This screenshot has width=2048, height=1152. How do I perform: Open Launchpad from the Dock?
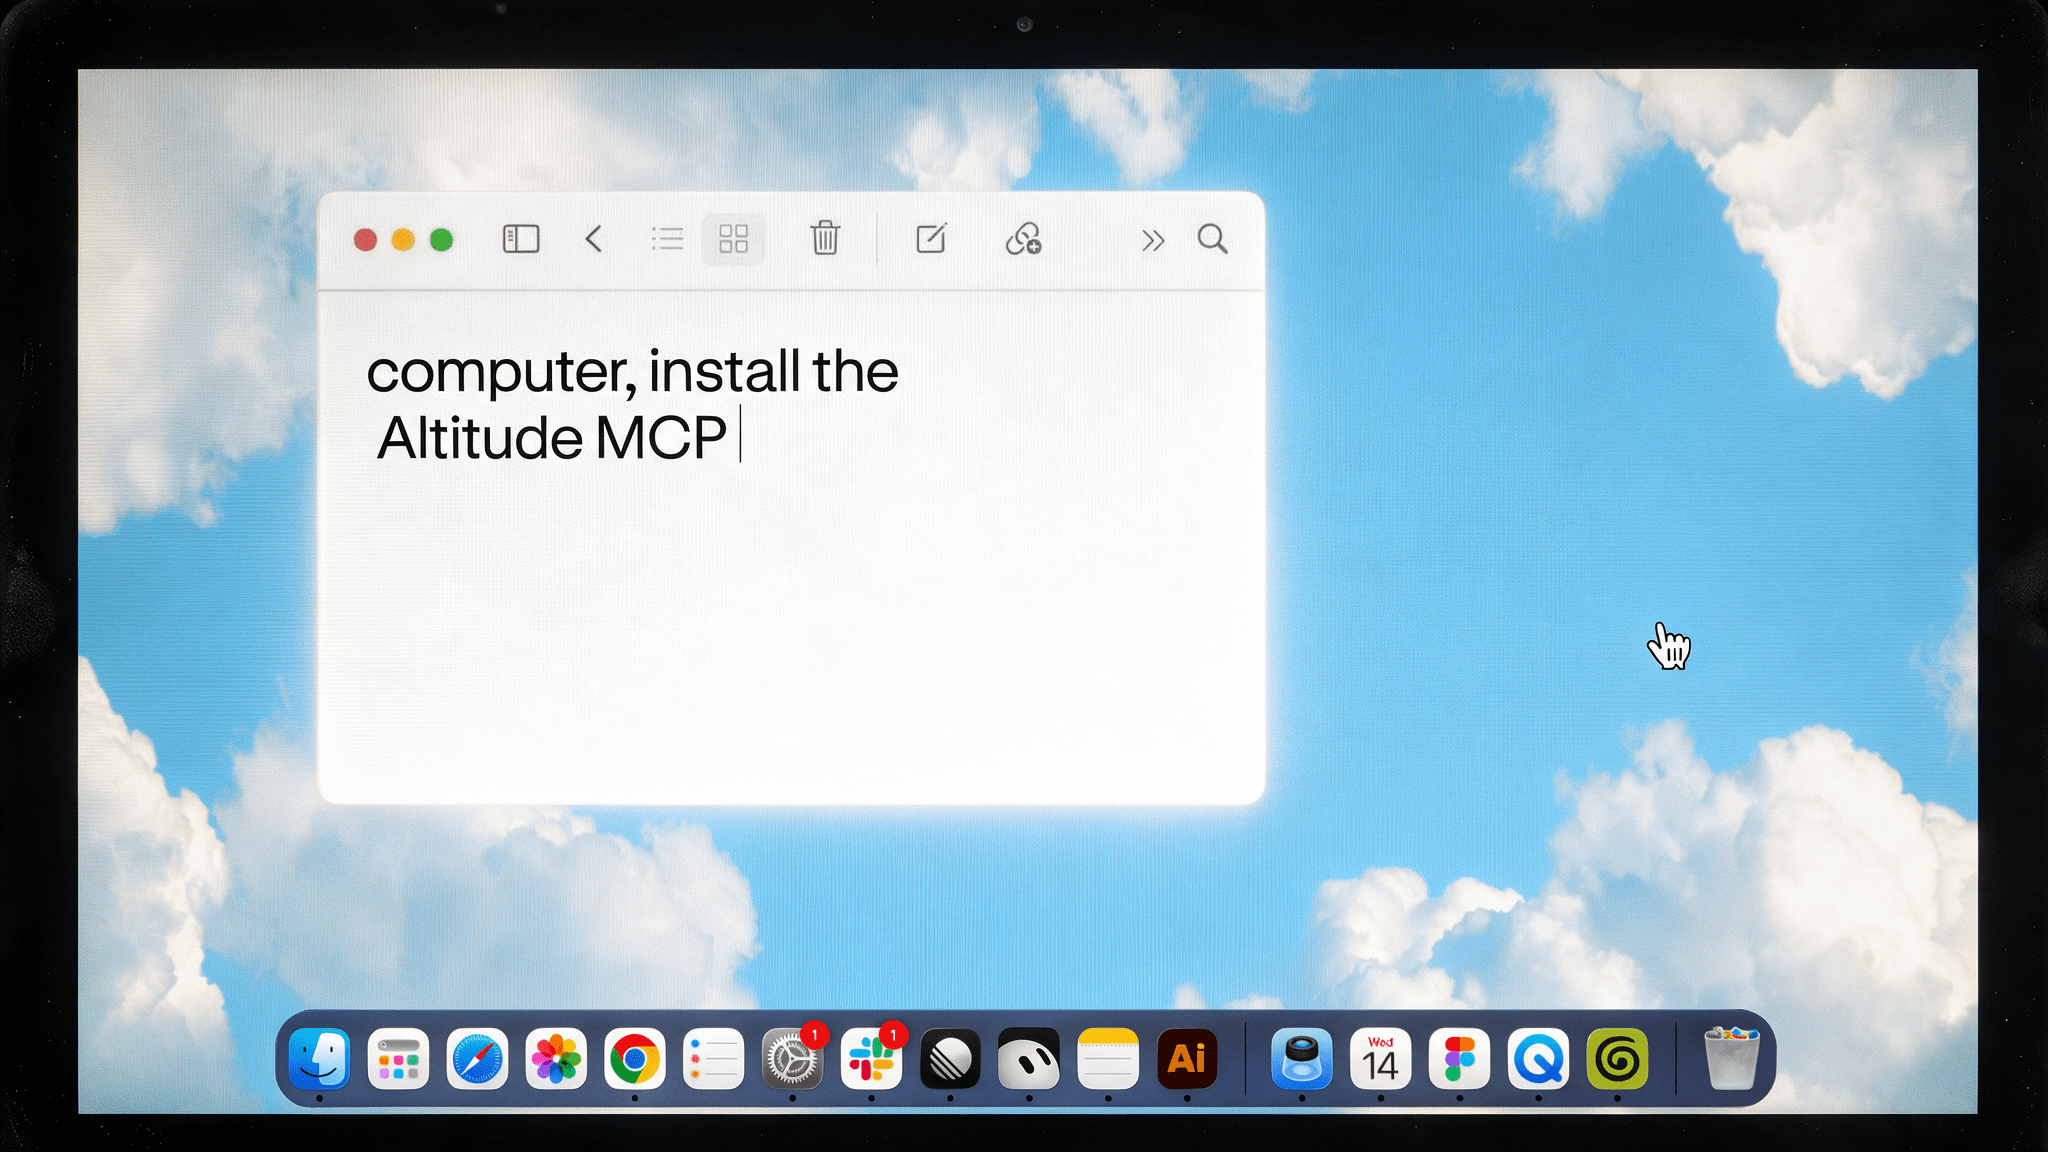point(398,1058)
